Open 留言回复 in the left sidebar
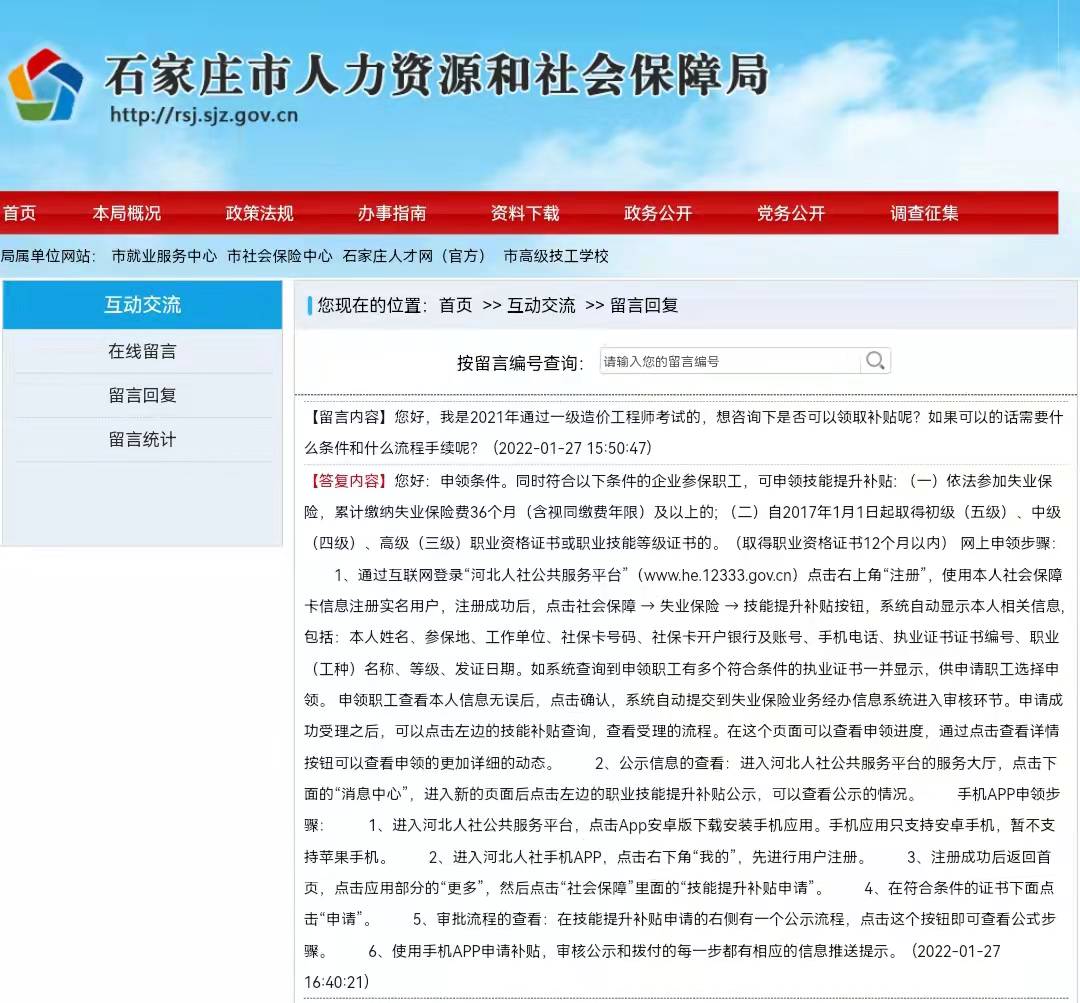 coord(142,396)
